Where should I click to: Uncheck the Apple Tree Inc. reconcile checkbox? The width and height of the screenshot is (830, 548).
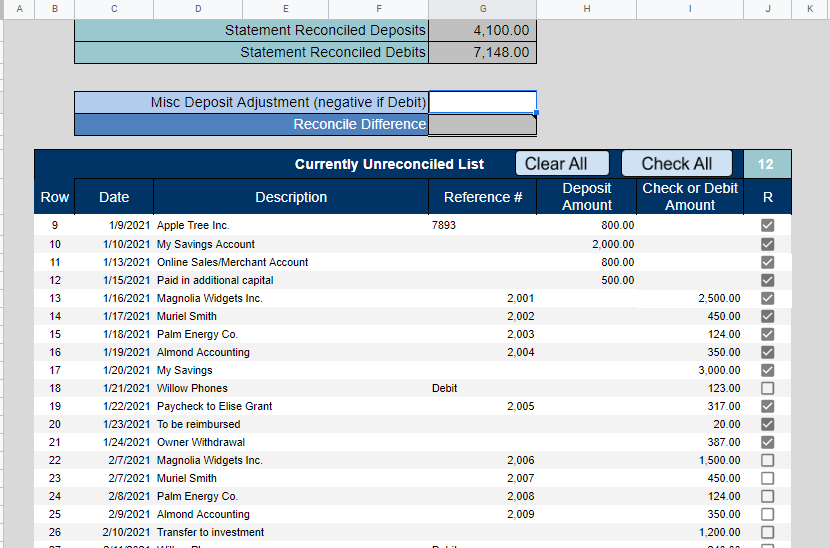(x=767, y=226)
